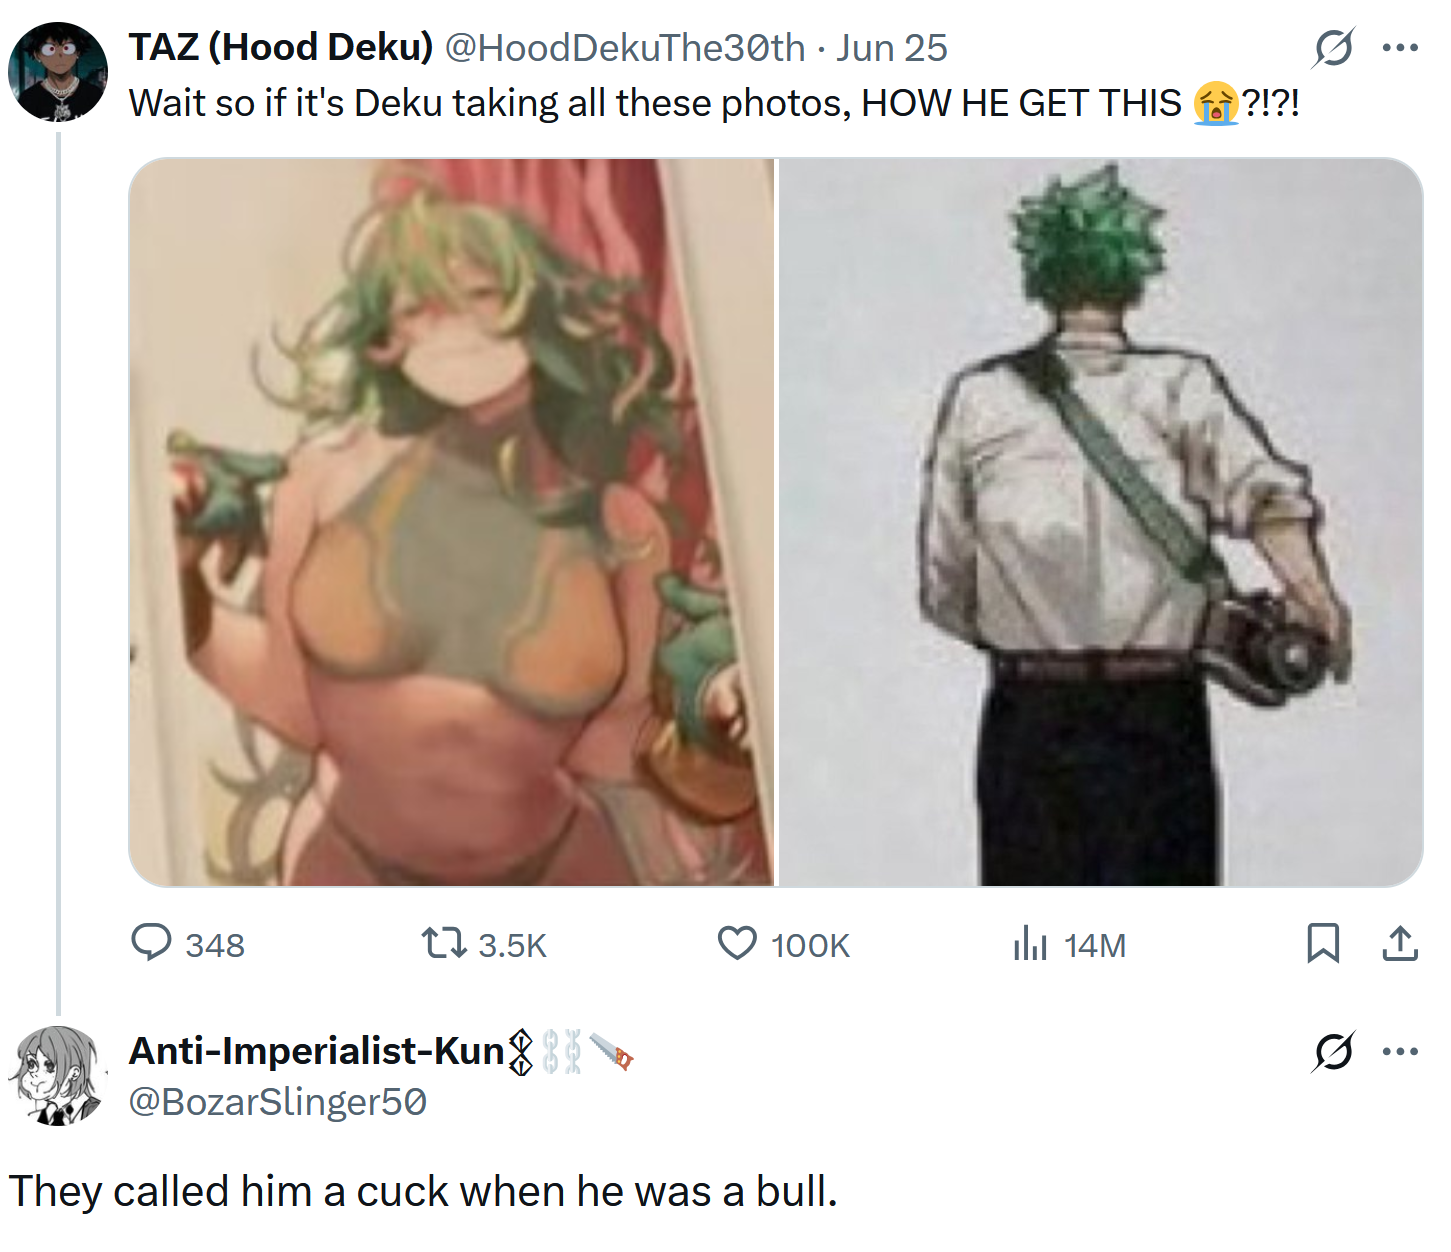The width and height of the screenshot is (1451, 1252).
Task: Open the reply icon showing 348
Action: tap(188, 944)
